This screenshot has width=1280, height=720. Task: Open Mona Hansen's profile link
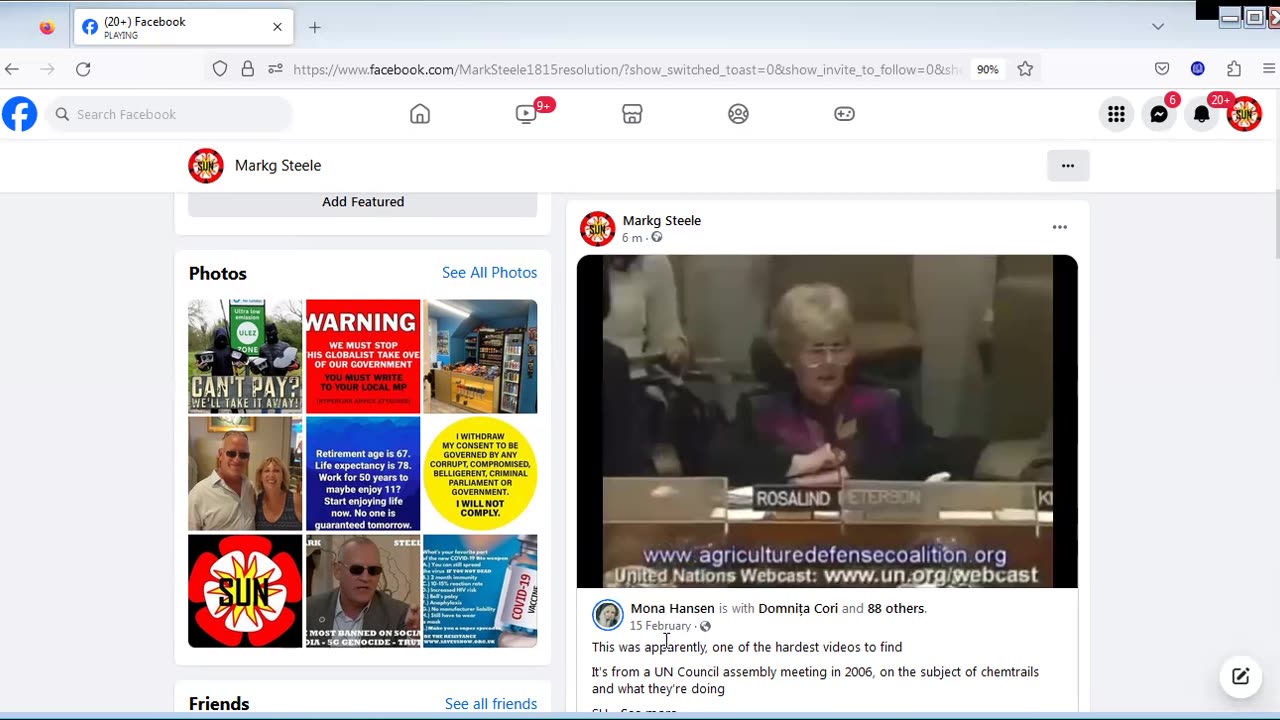pyautogui.click(x=672, y=608)
